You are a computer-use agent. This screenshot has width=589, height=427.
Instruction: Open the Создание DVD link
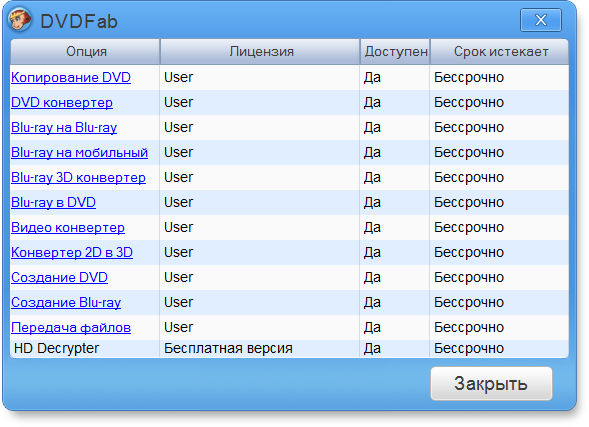(x=59, y=278)
